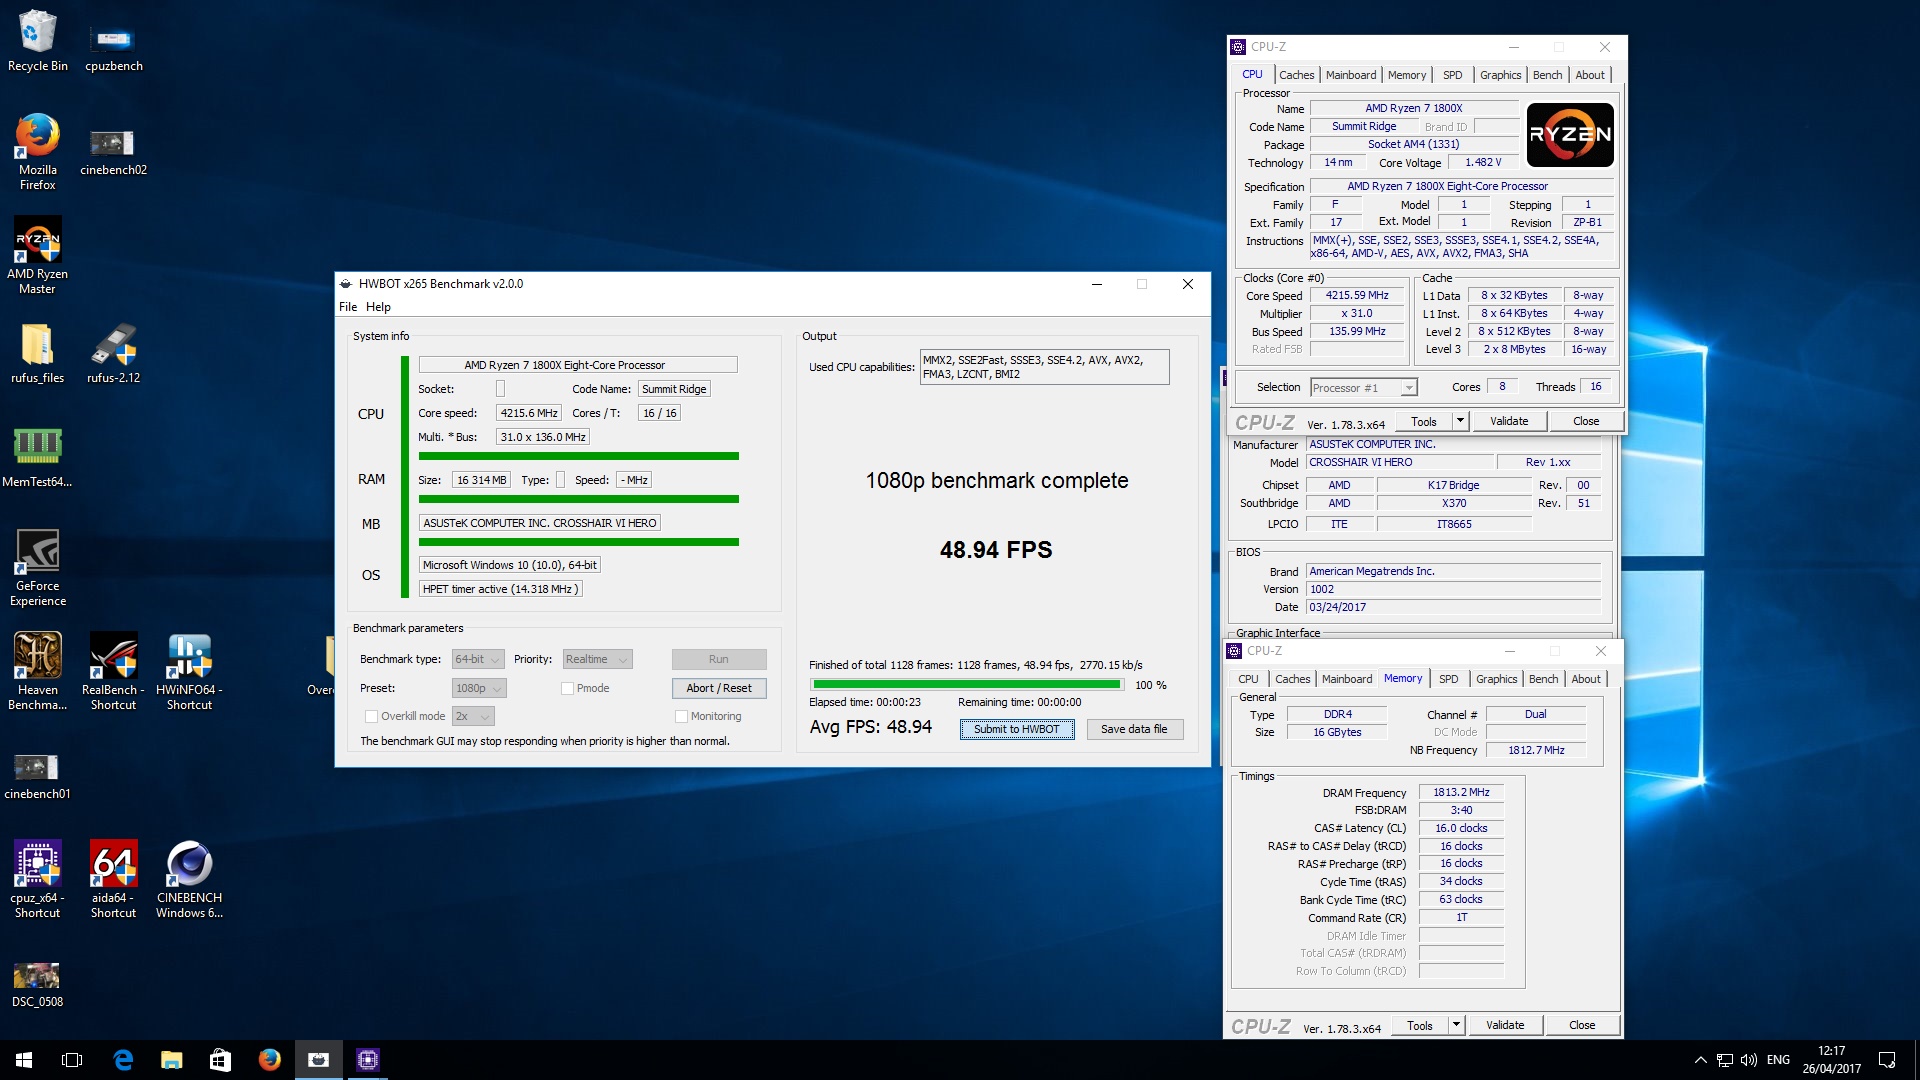Click the ENG language indicator
The height and width of the screenshot is (1080, 1920).
[1778, 1060]
